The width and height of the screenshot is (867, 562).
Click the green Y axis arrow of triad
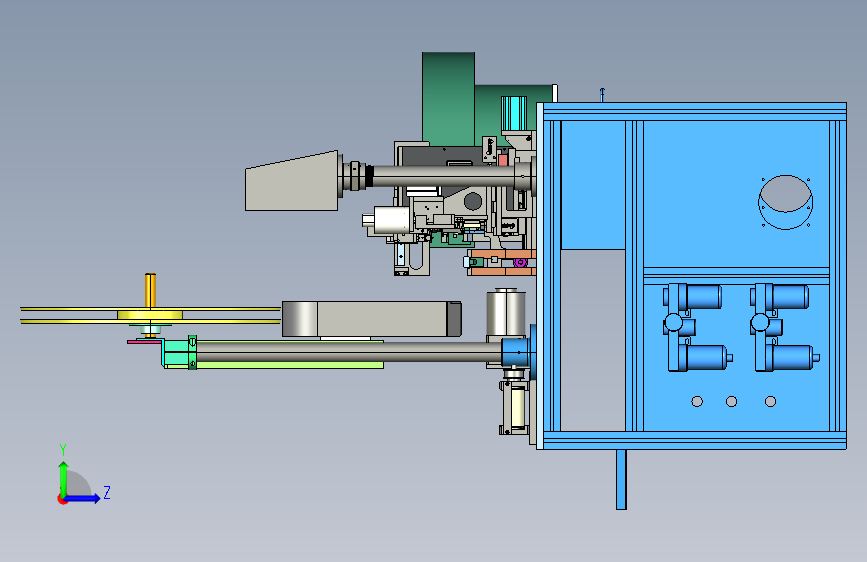pyautogui.click(x=64, y=479)
